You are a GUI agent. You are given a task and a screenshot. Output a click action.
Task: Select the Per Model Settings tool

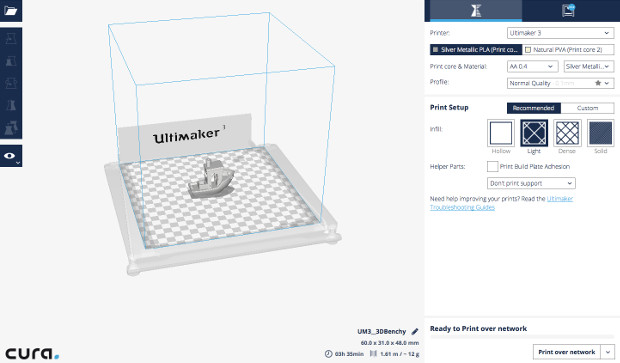(11, 128)
